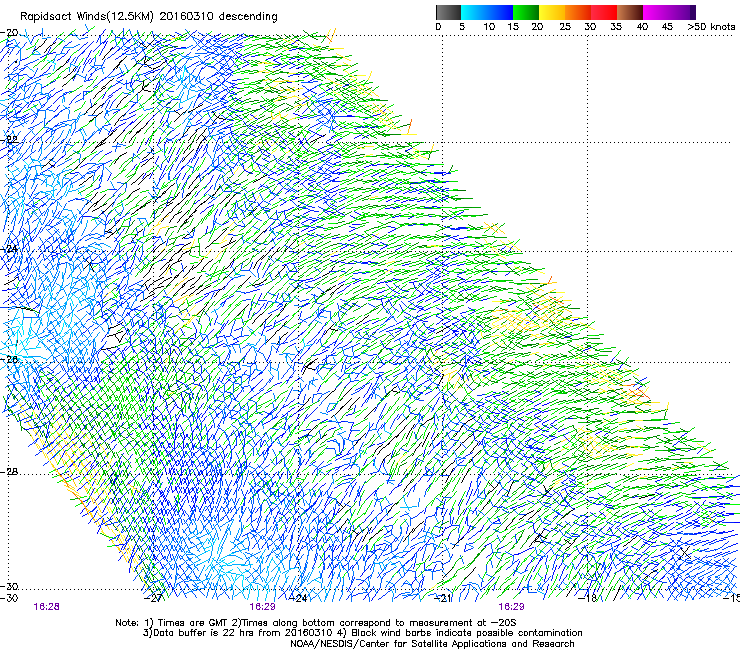
Task: Click the '-28' latitude axis label
Action: [x=9, y=472]
